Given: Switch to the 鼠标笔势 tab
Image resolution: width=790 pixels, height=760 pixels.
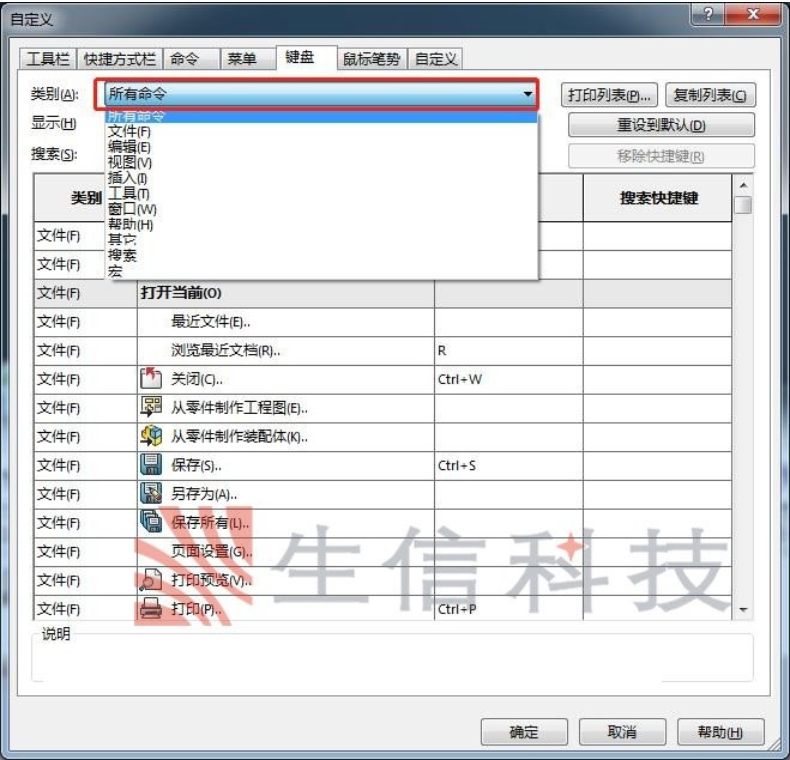Looking at the screenshot, I should pos(372,59).
